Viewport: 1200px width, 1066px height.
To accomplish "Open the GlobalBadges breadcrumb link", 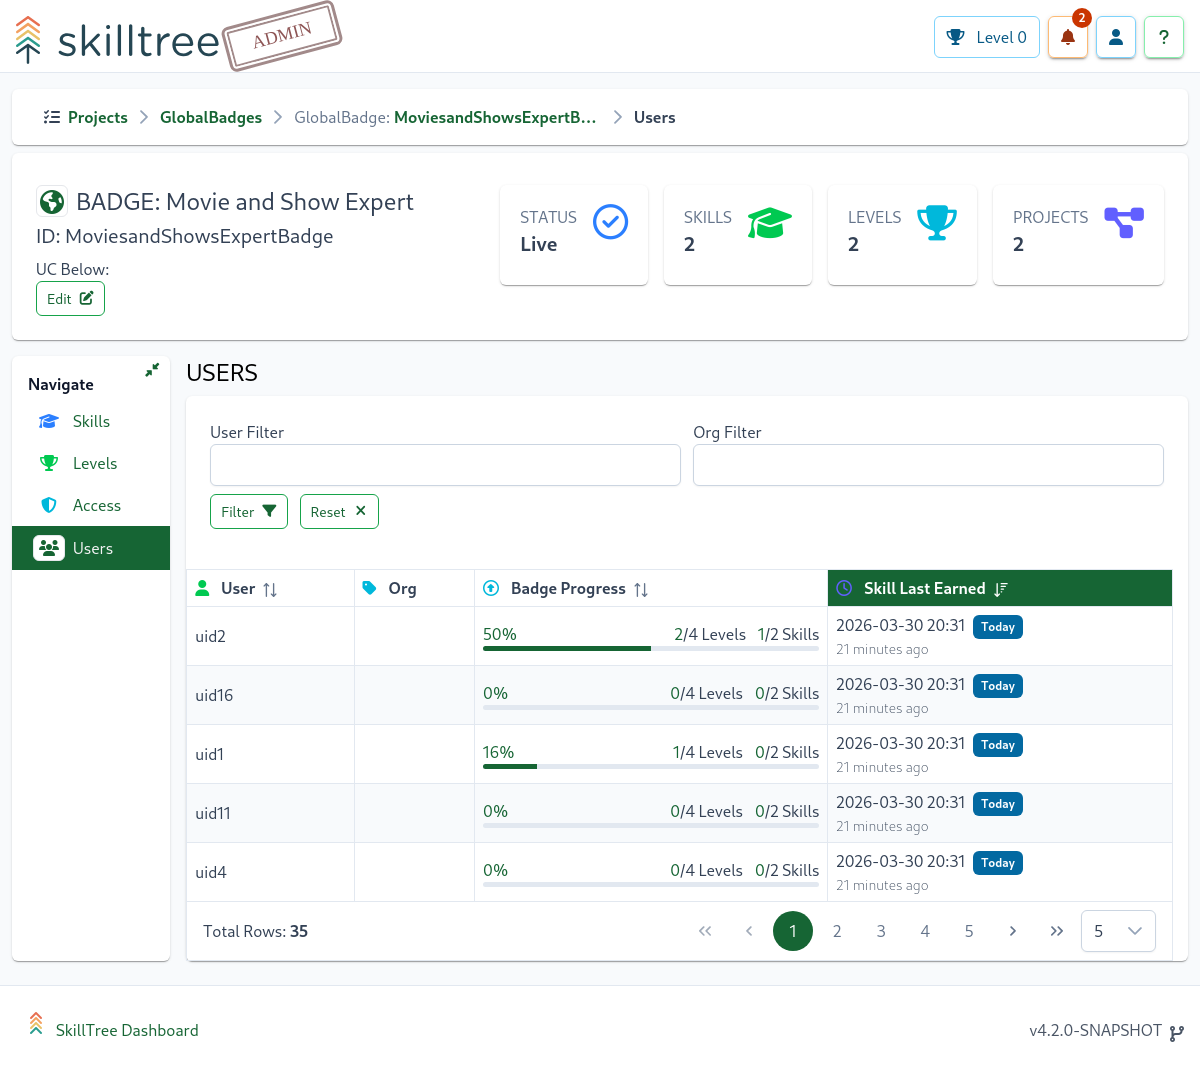I will 211,118.
